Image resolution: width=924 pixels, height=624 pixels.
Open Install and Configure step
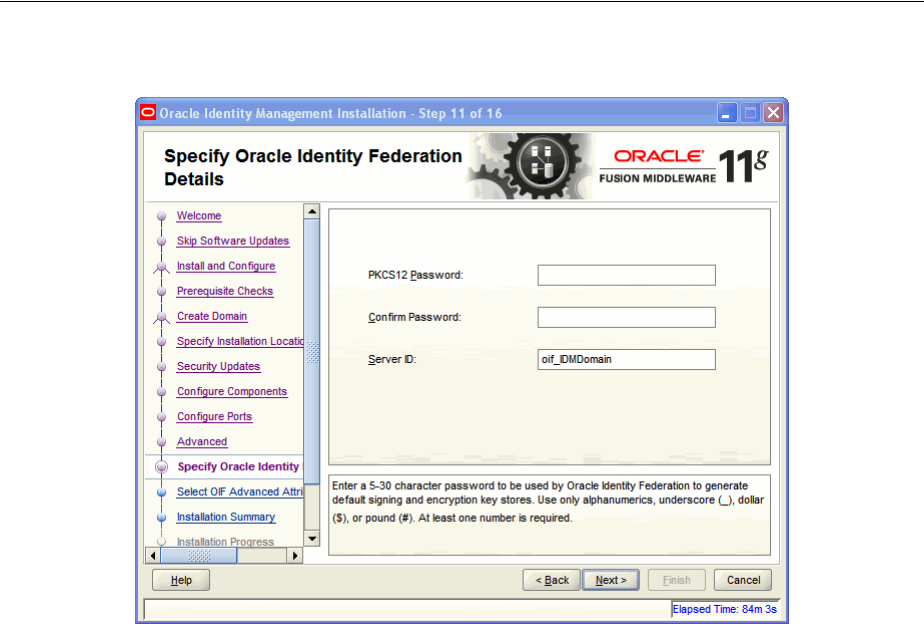pyautogui.click(x=226, y=266)
